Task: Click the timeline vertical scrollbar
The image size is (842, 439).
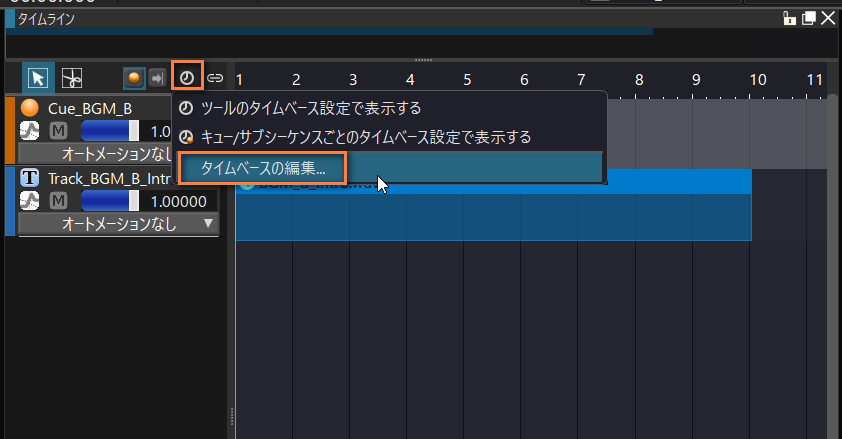Action: click(832, 266)
